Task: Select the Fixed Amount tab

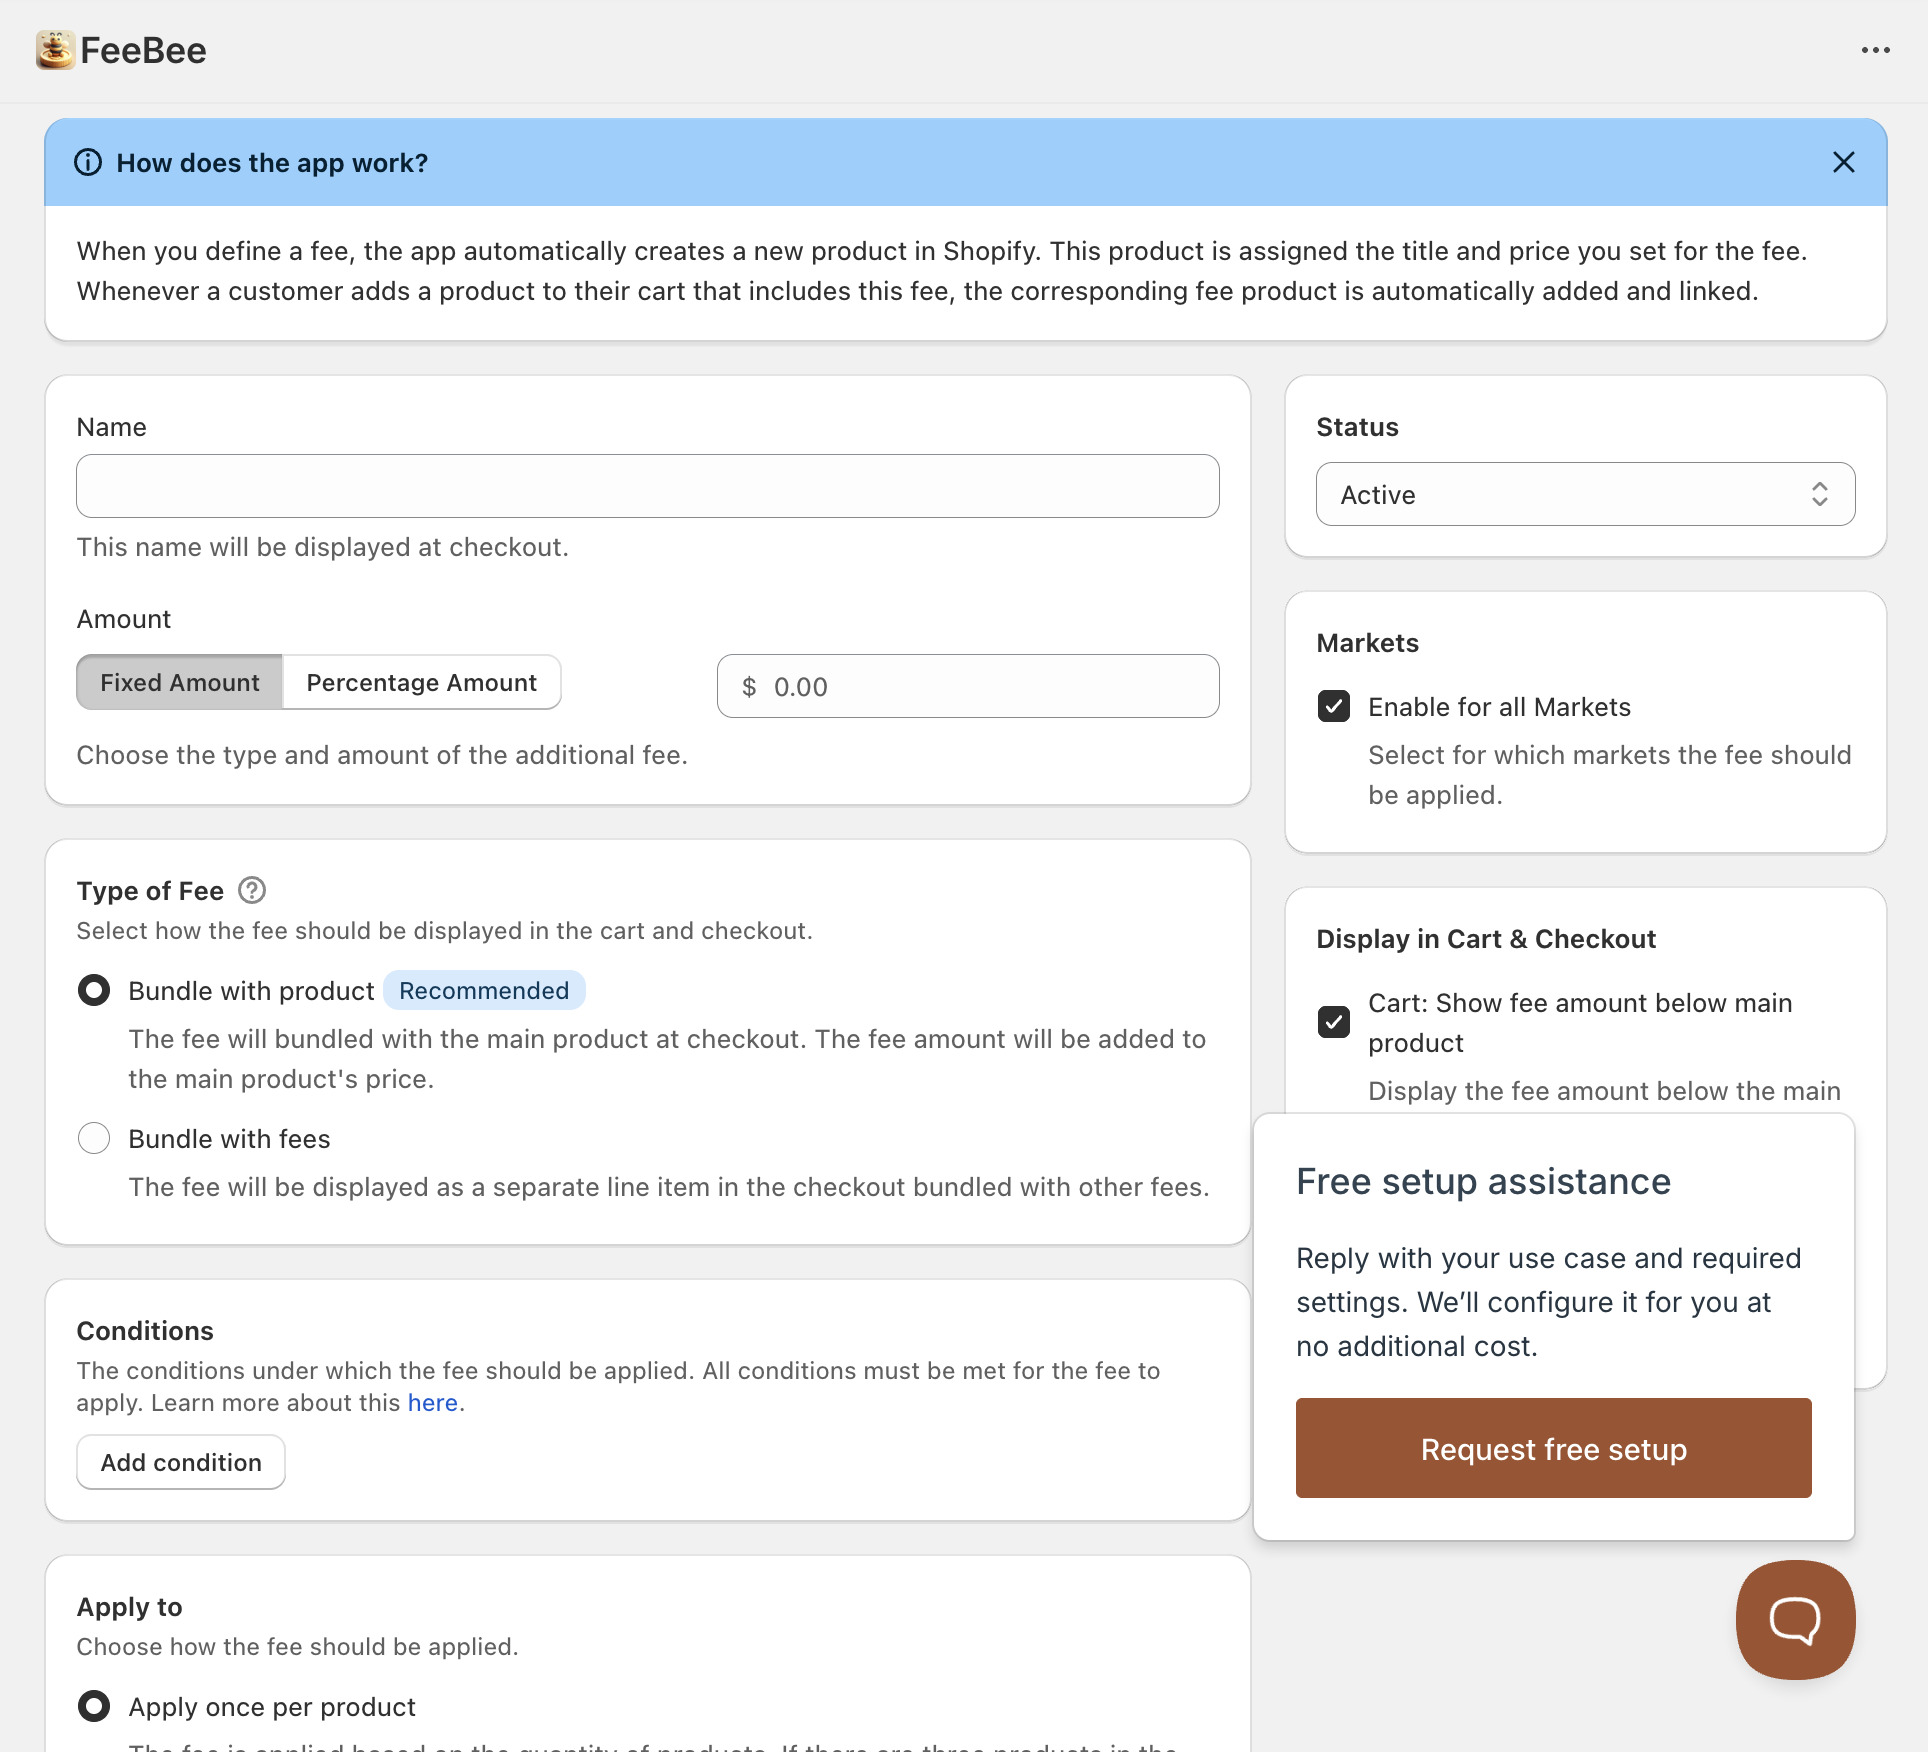Action: (x=179, y=682)
